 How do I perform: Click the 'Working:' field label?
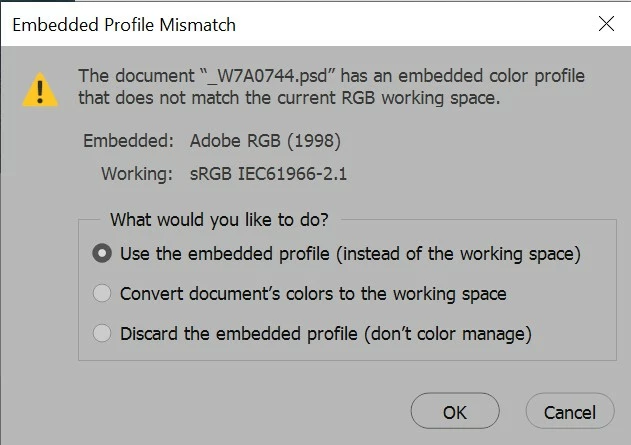tap(137, 174)
